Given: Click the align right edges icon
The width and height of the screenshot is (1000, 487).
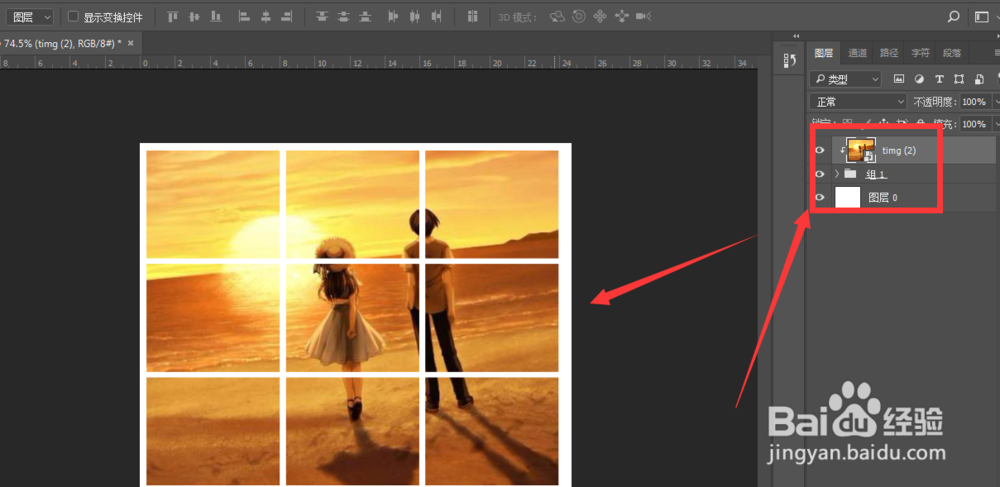Looking at the screenshot, I should point(287,17).
